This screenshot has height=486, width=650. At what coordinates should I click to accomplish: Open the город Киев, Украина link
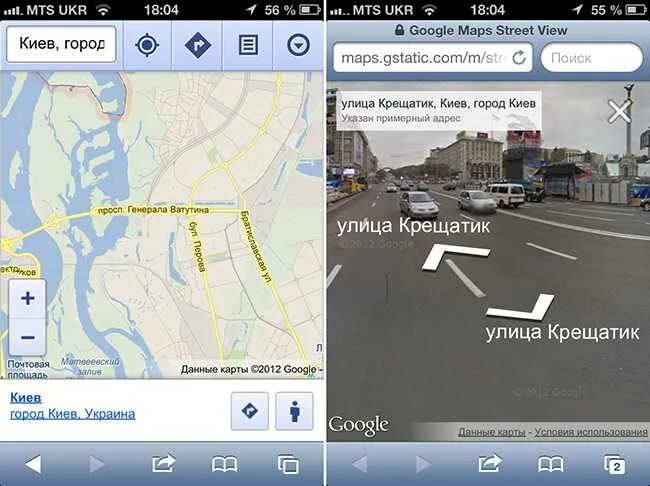click(73, 414)
